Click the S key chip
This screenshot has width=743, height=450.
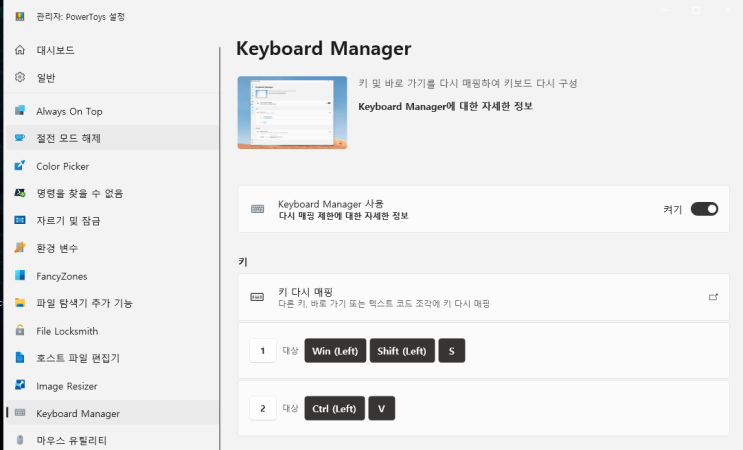(x=452, y=351)
